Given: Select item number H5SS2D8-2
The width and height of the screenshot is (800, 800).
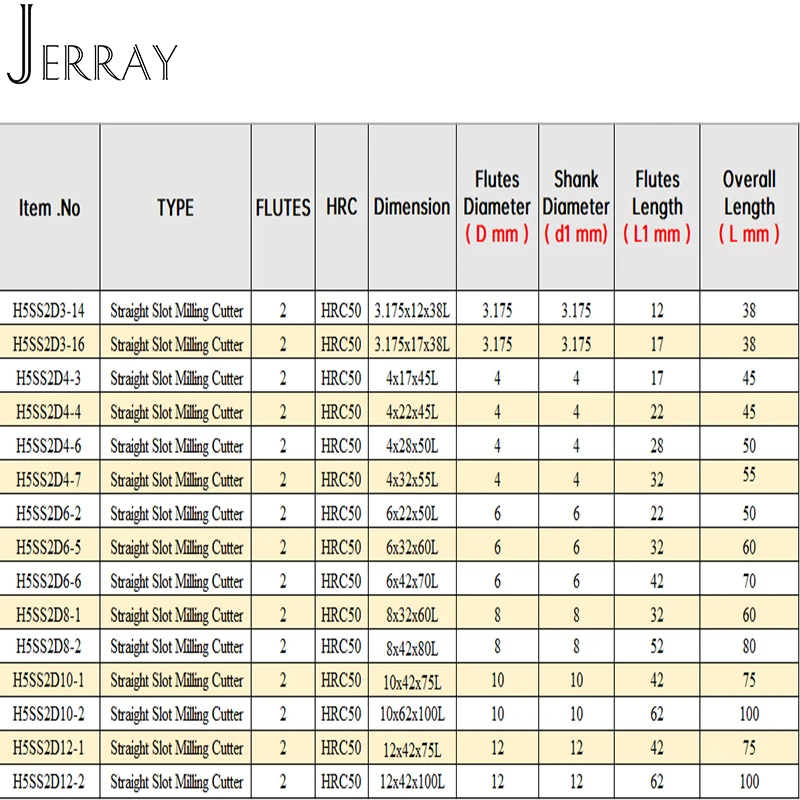Looking at the screenshot, I should point(48,646).
